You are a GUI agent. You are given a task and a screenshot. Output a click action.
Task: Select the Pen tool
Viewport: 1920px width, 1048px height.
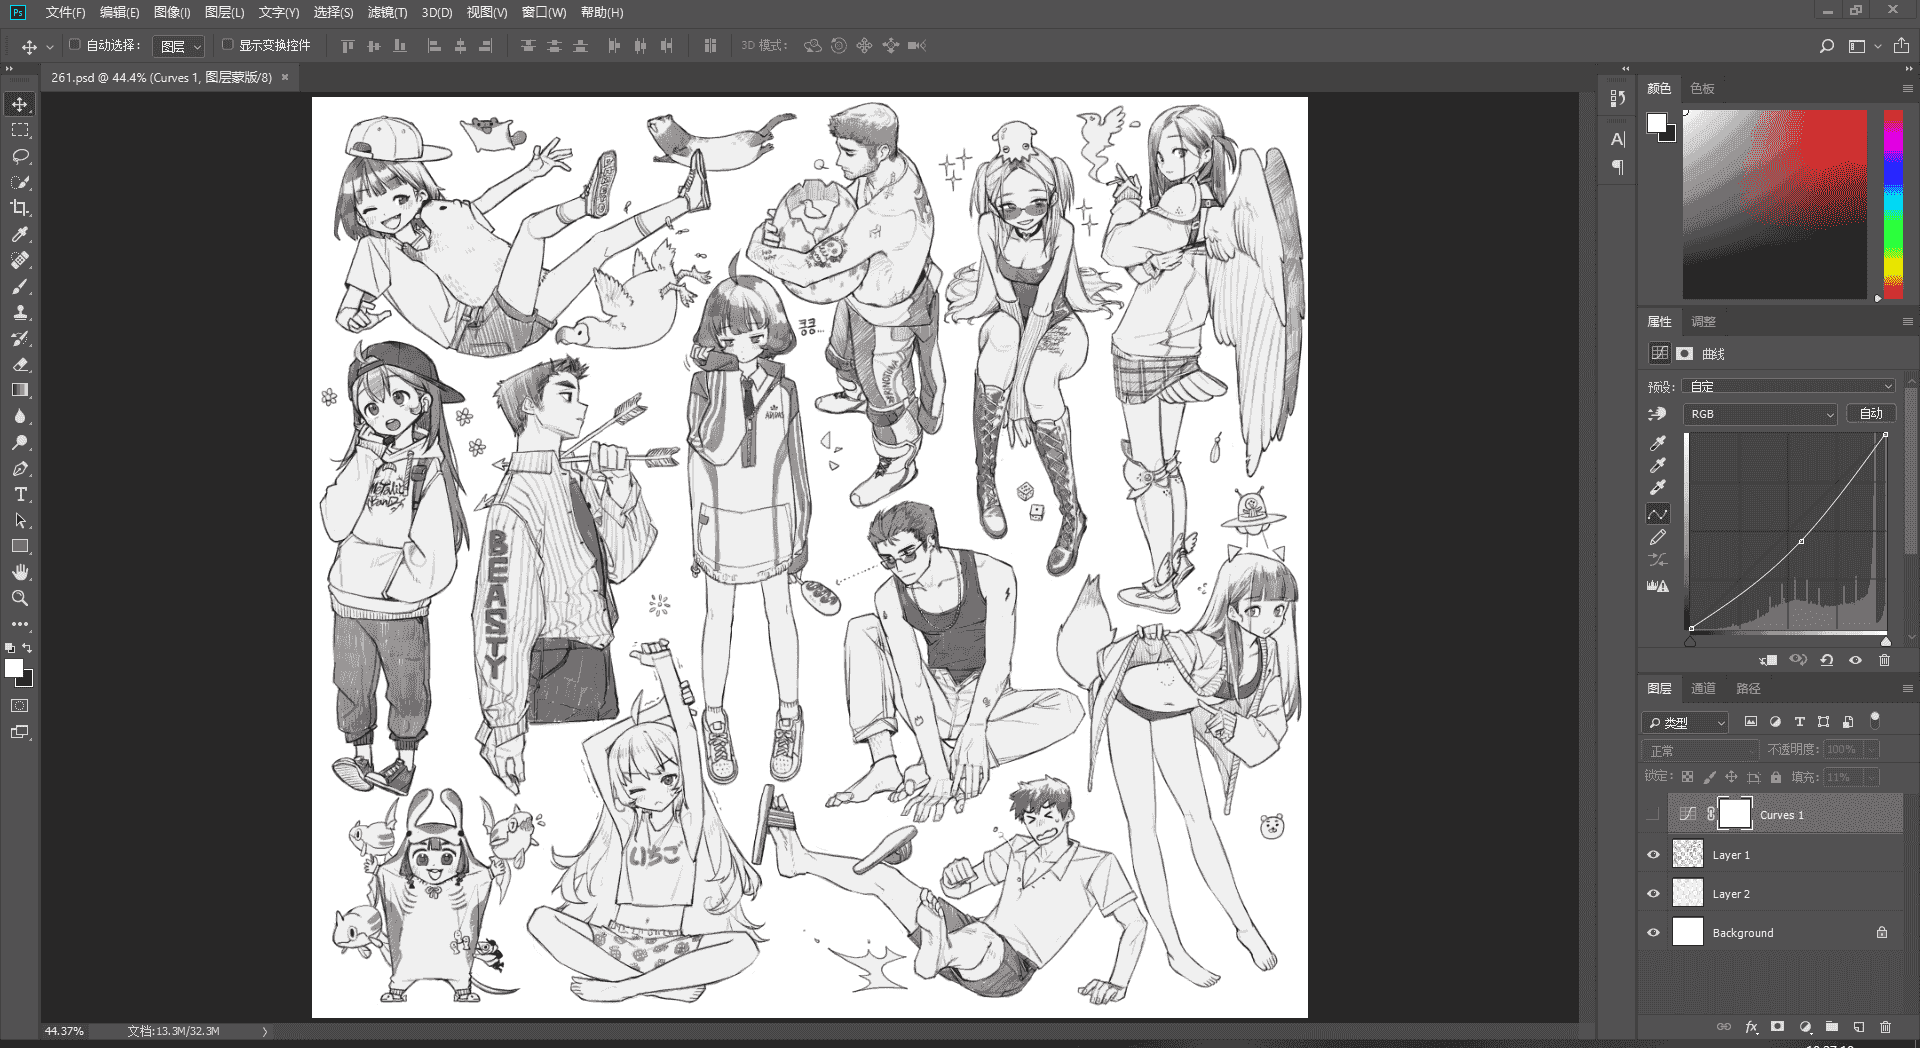[x=20, y=468]
